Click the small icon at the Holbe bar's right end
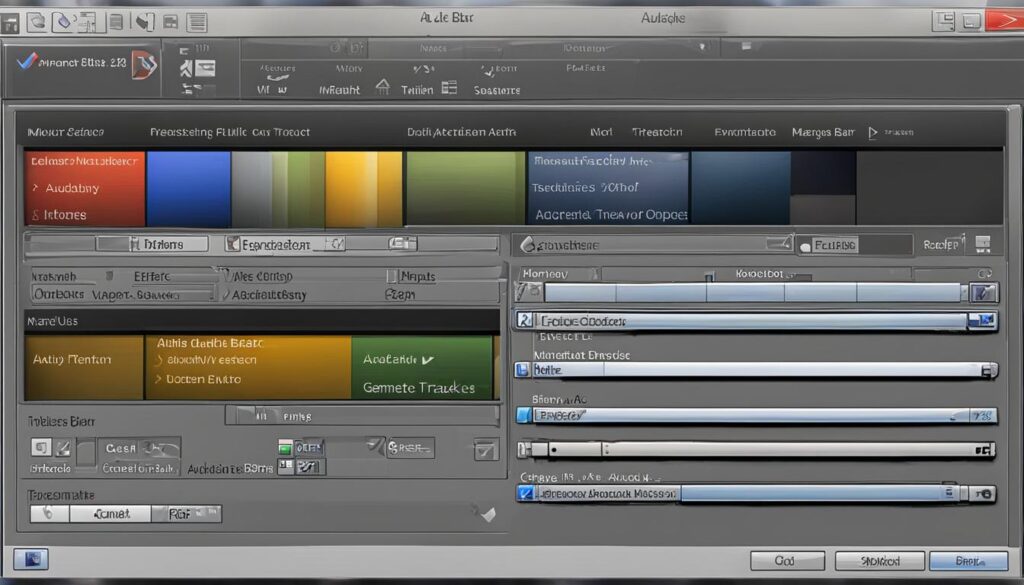The width and height of the screenshot is (1024, 585). (989, 371)
